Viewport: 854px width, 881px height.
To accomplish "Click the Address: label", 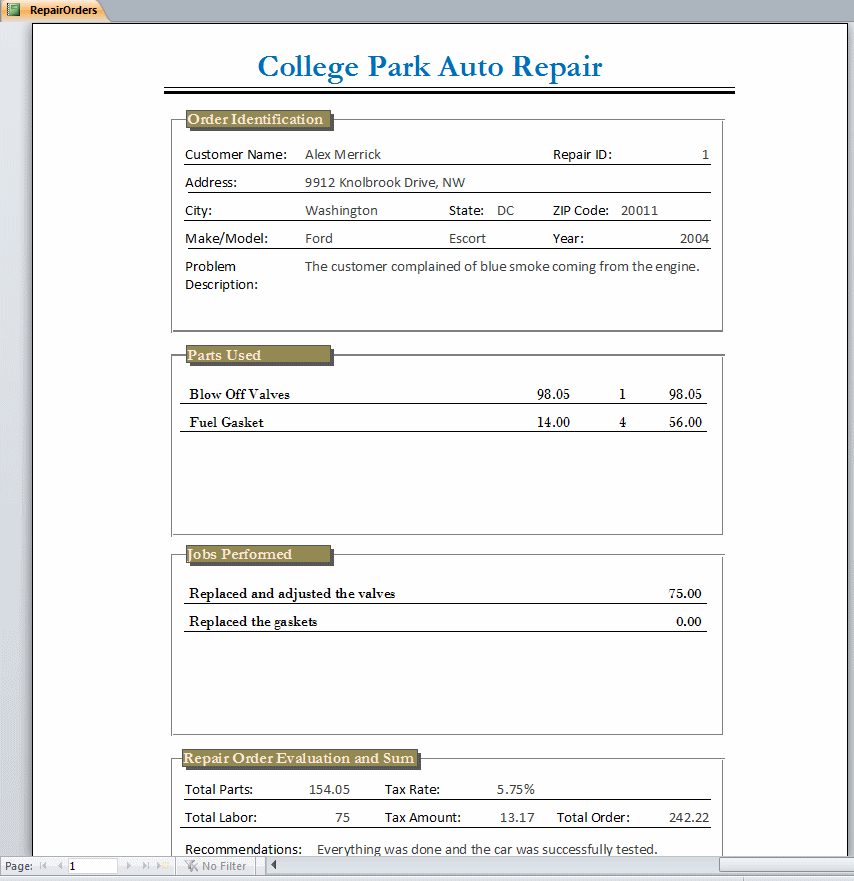I will [211, 183].
